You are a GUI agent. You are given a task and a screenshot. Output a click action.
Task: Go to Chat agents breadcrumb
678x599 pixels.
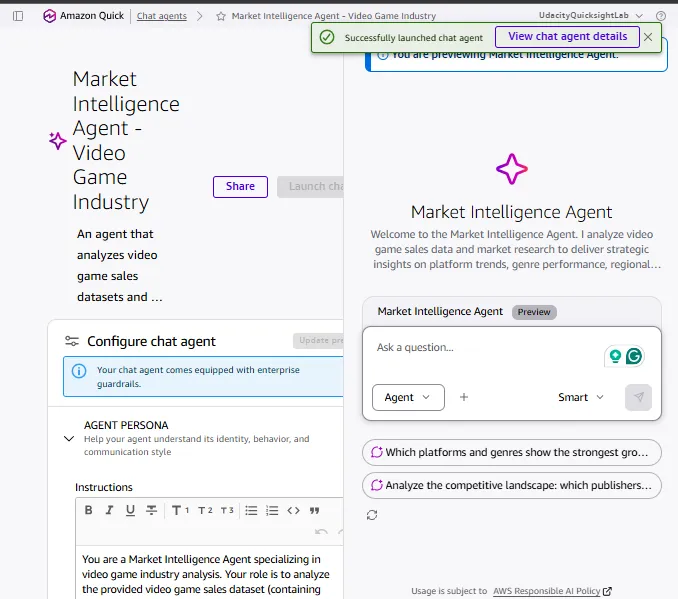tap(162, 16)
